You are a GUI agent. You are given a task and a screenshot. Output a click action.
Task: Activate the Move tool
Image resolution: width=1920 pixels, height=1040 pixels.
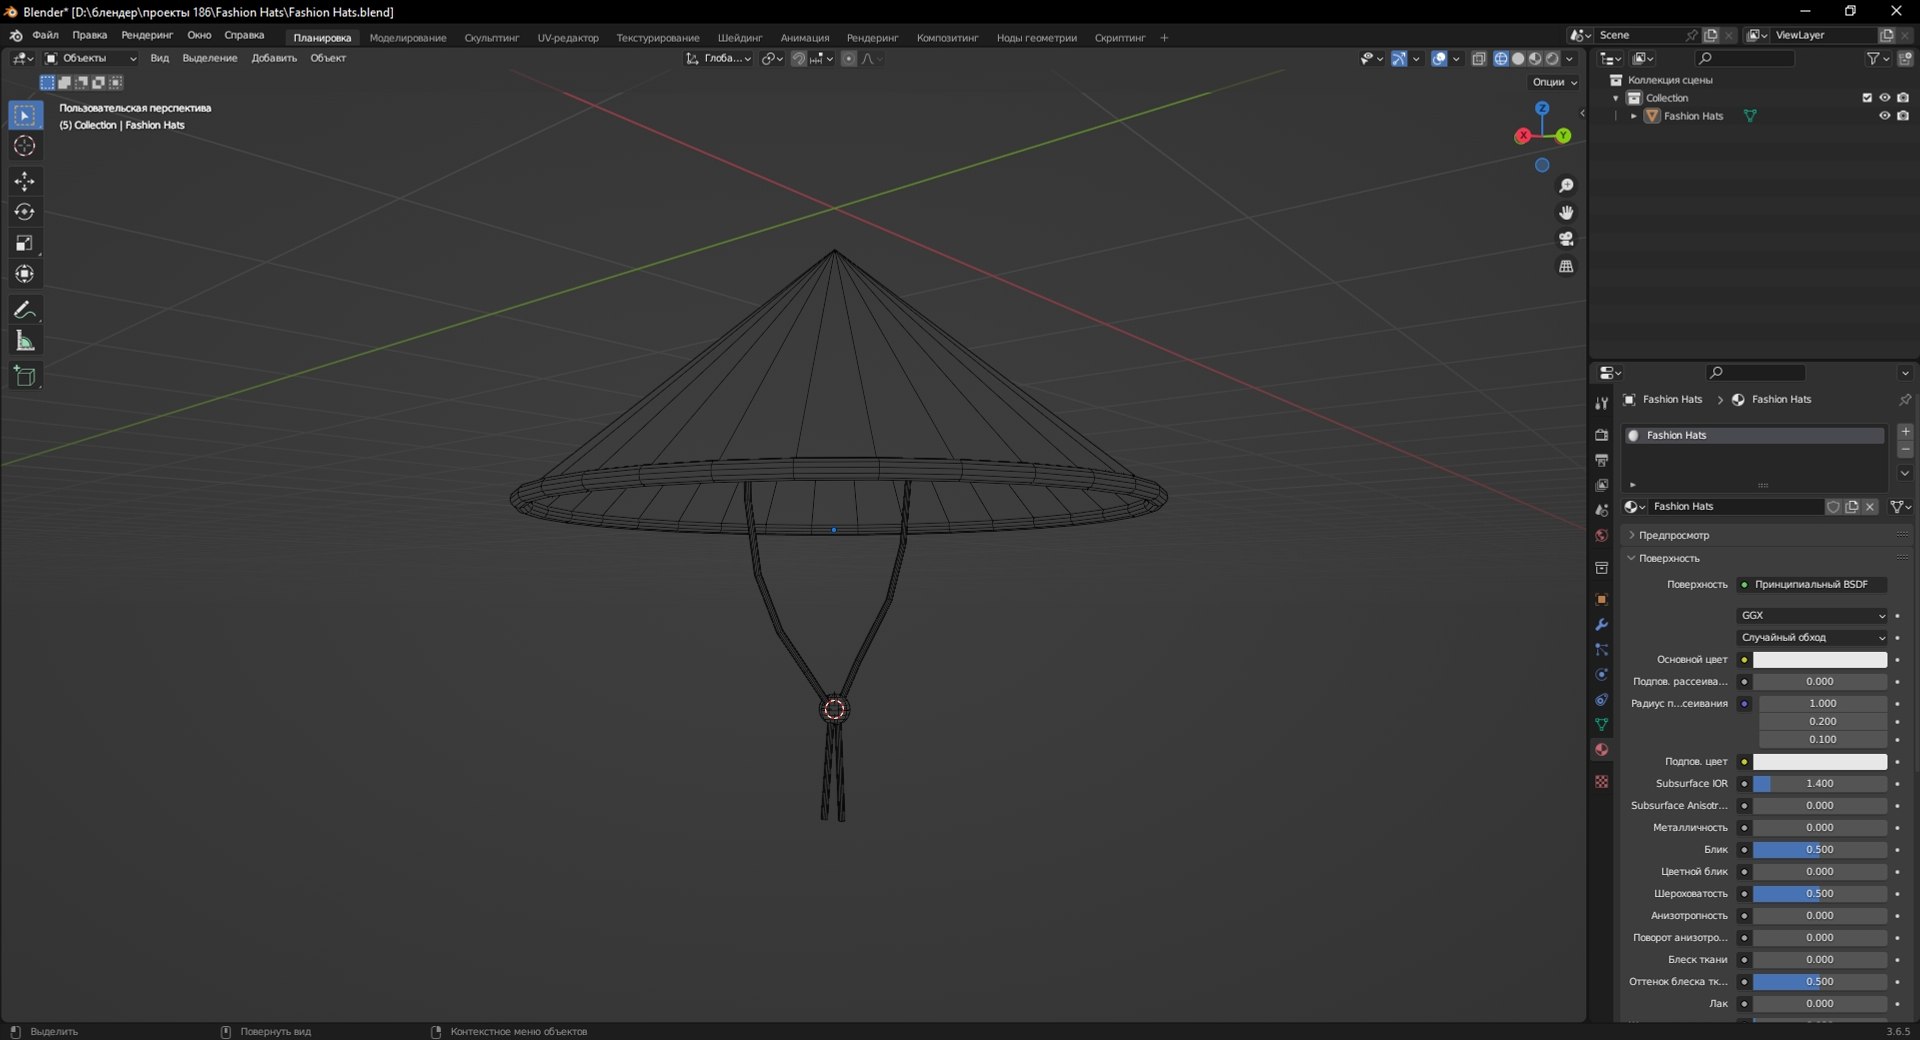pyautogui.click(x=25, y=181)
